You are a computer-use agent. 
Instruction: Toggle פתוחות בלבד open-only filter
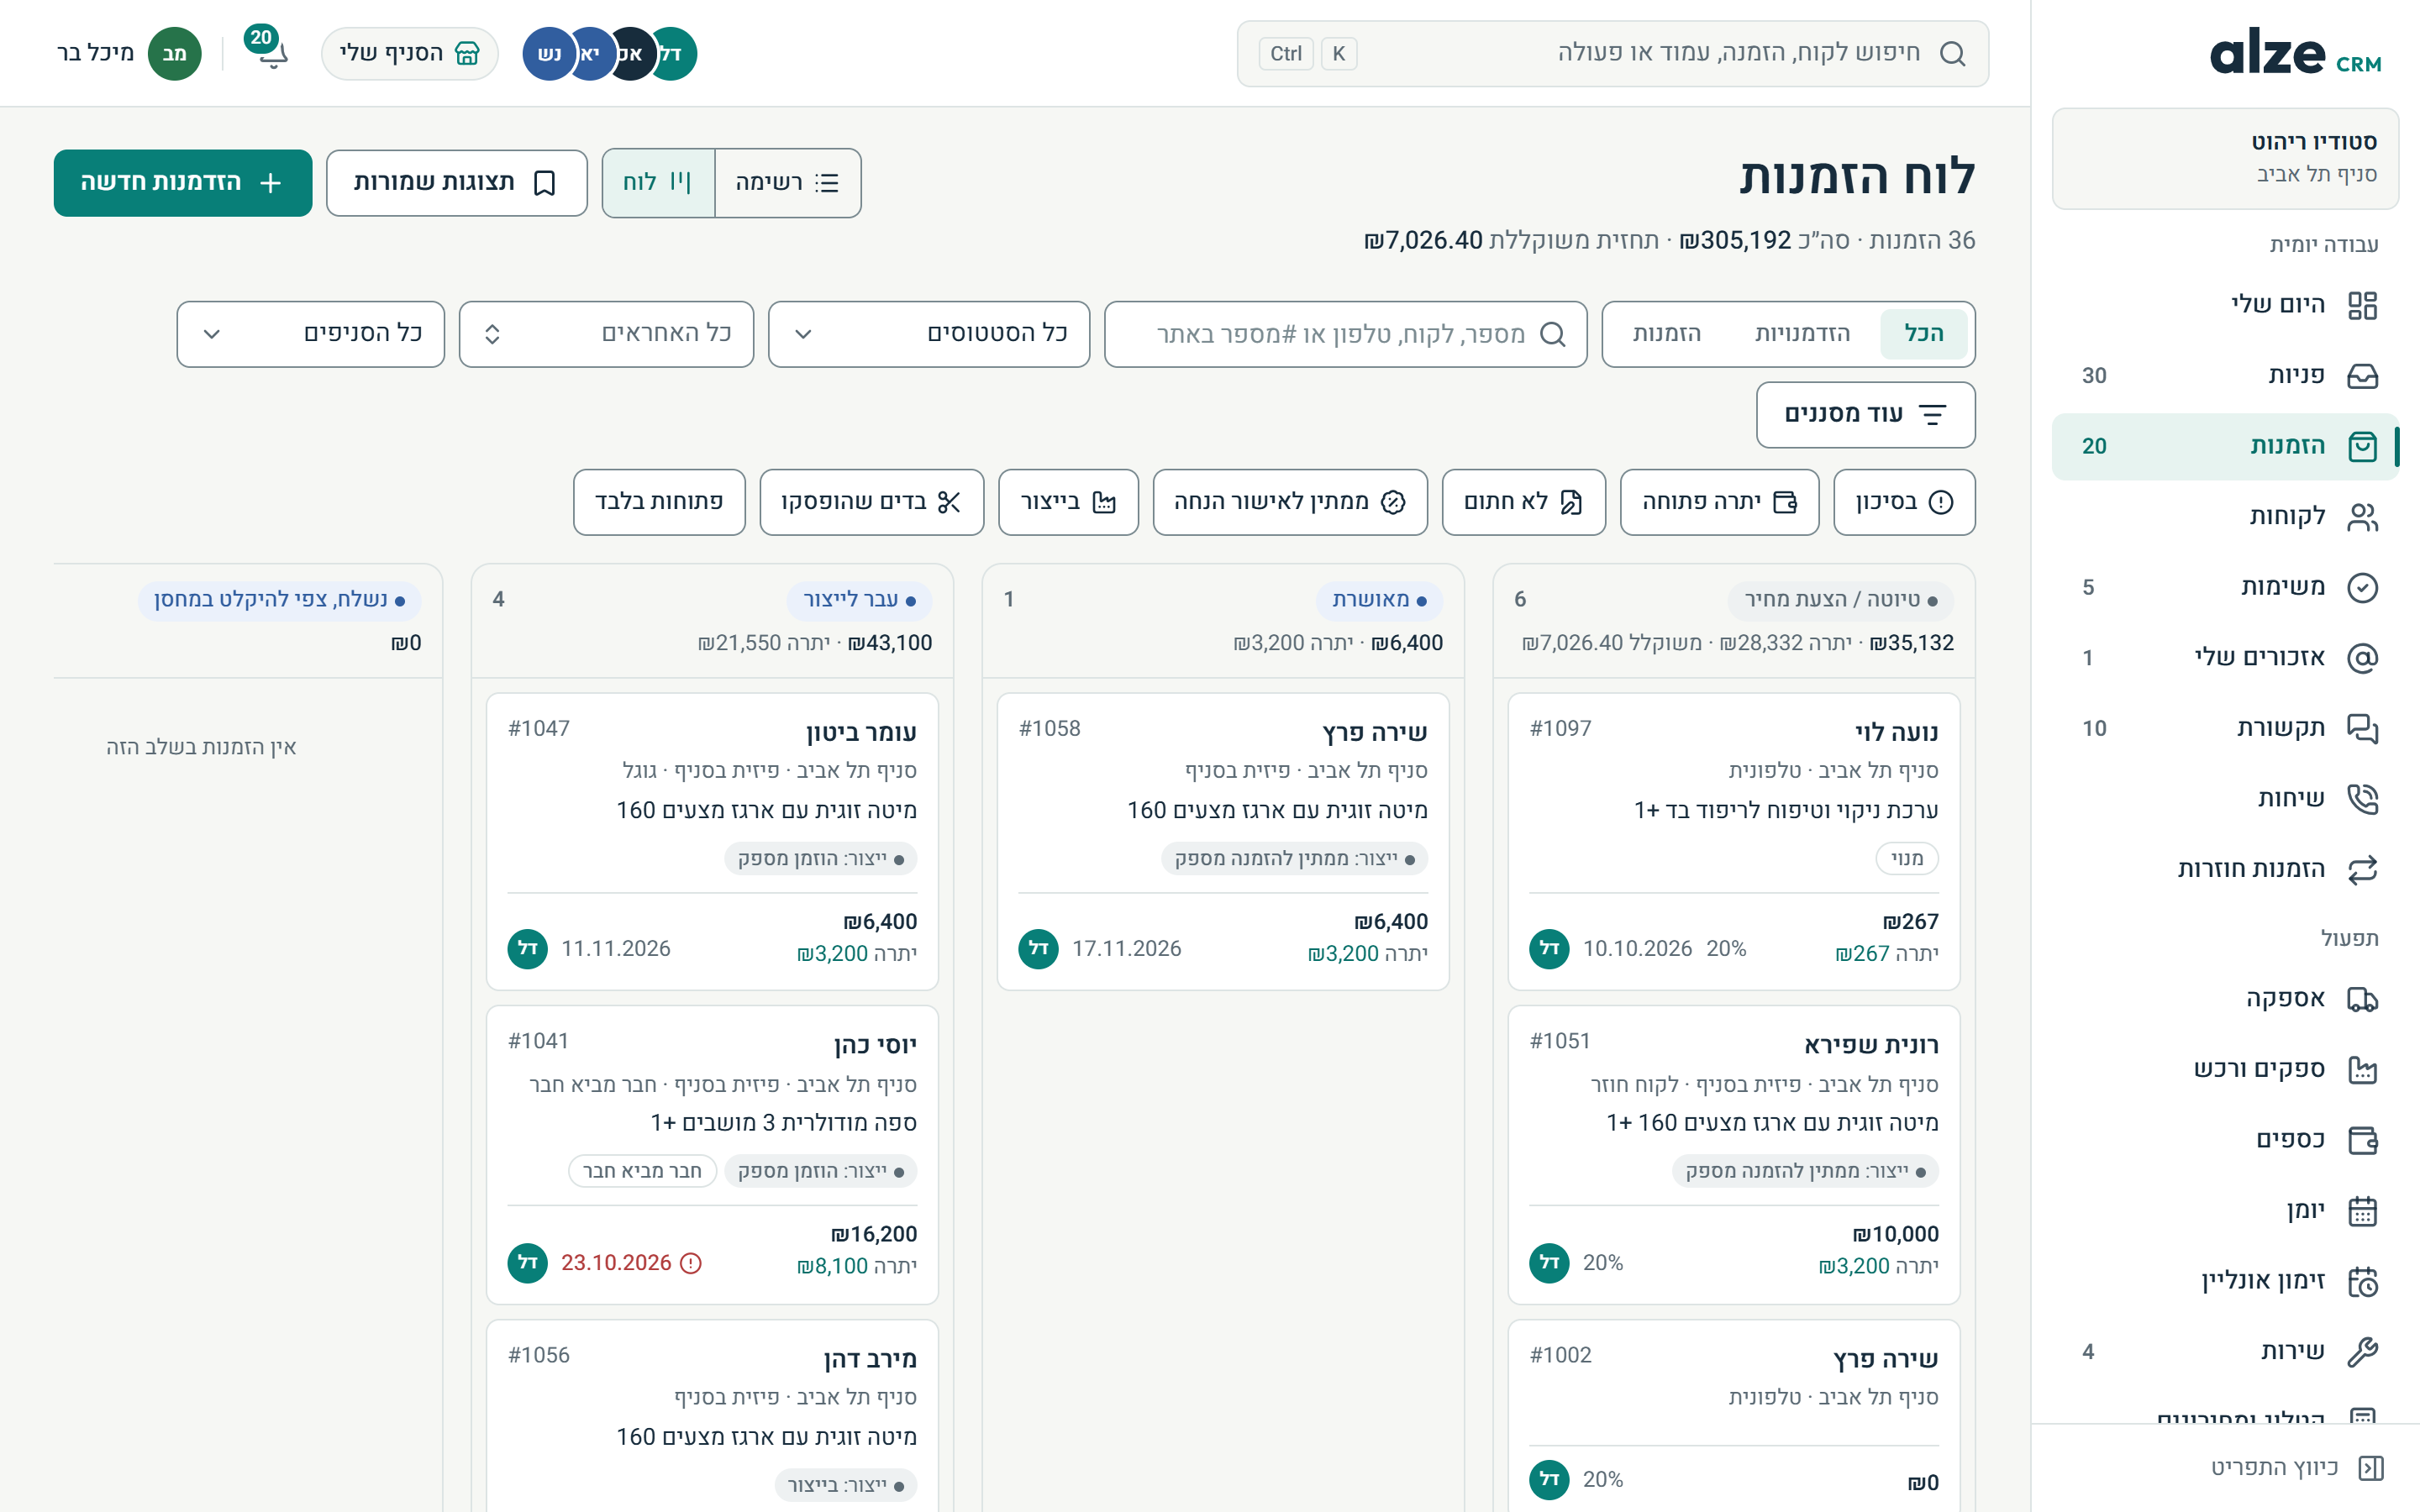[659, 502]
